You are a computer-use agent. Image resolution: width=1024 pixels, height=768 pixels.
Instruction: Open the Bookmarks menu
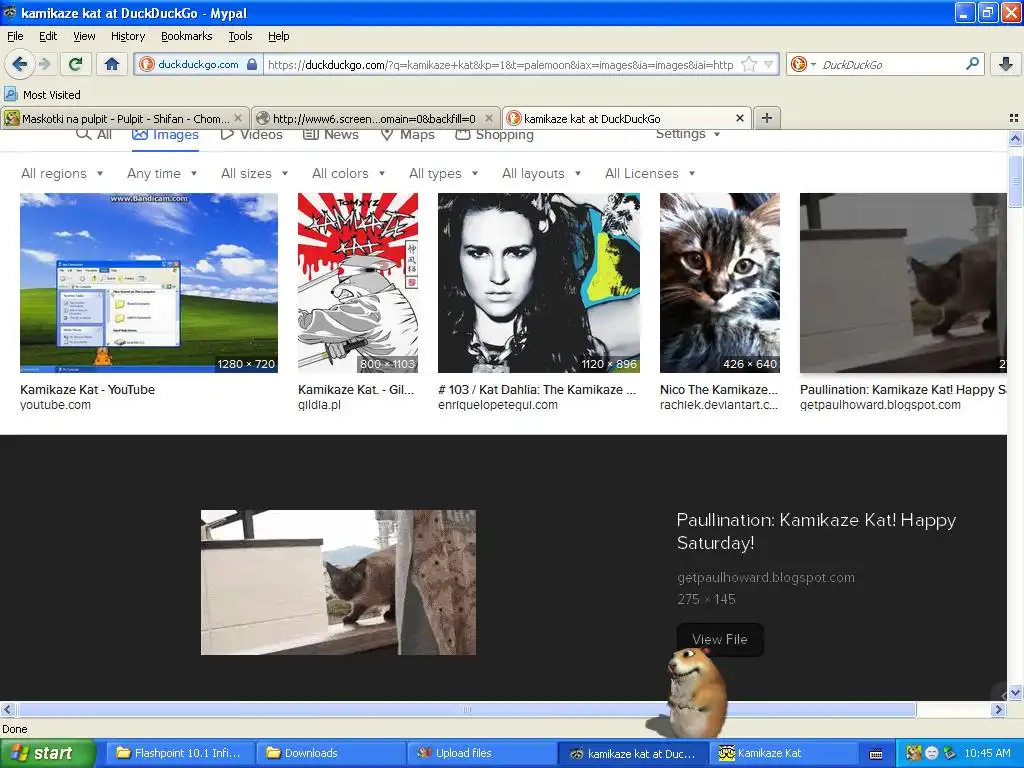click(186, 36)
